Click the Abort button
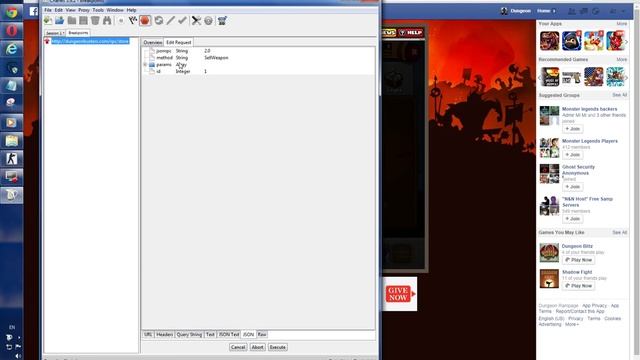The width and height of the screenshot is (640, 360). click(x=257, y=347)
